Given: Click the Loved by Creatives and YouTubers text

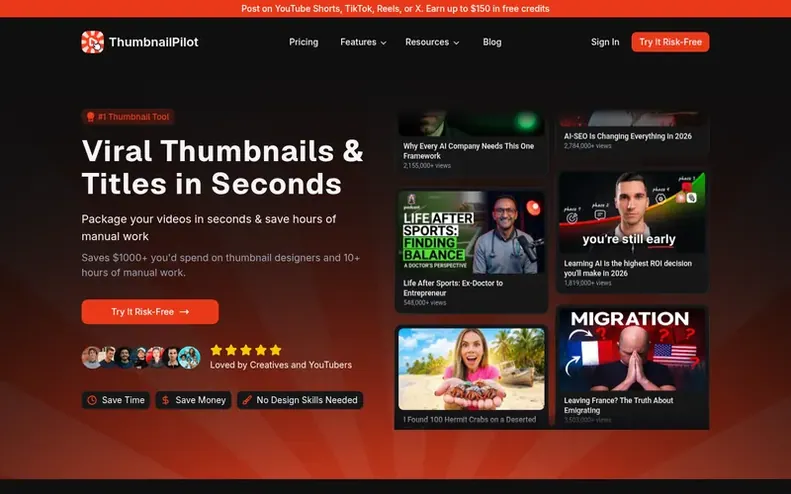Looking at the screenshot, I should (x=281, y=365).
